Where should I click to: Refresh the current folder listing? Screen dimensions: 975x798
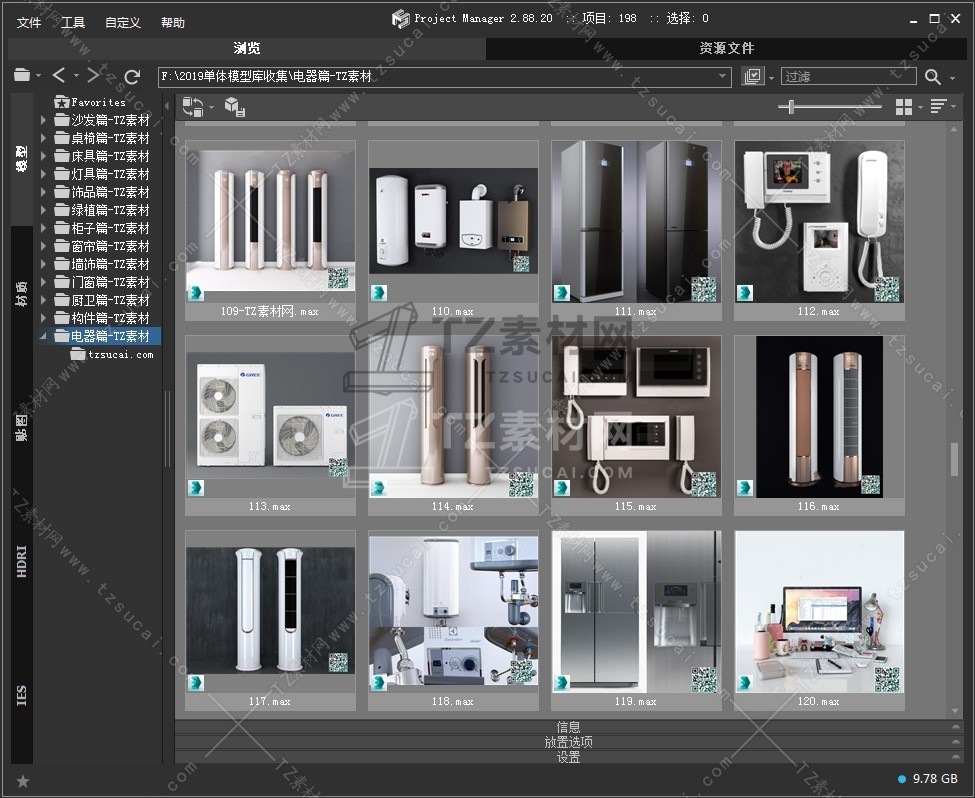[132, 76]
